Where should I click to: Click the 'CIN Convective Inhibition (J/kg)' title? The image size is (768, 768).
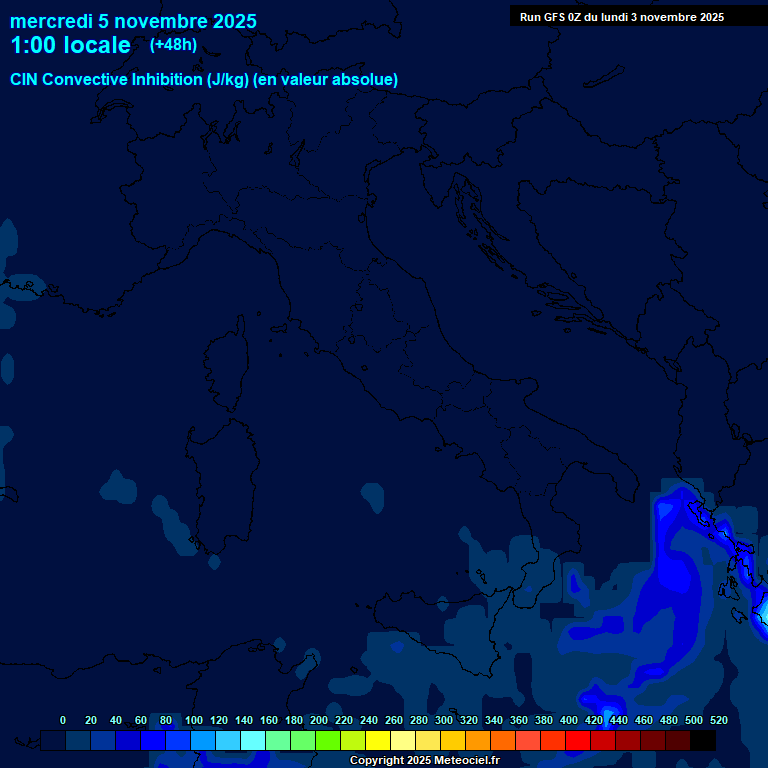[x=130, y=79]
